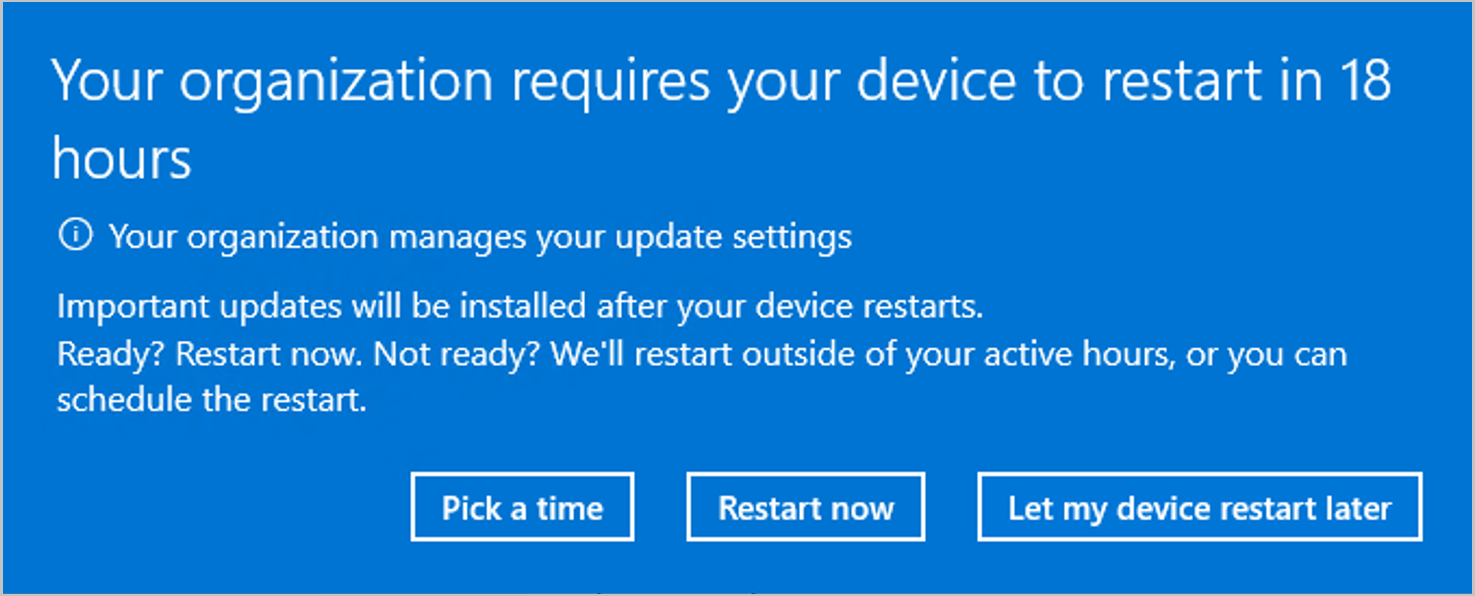Viewport: 1475px width, 596px height.
Task: Click the 'Your organization manages your update settings' text
Action: [x=480, y=238]
